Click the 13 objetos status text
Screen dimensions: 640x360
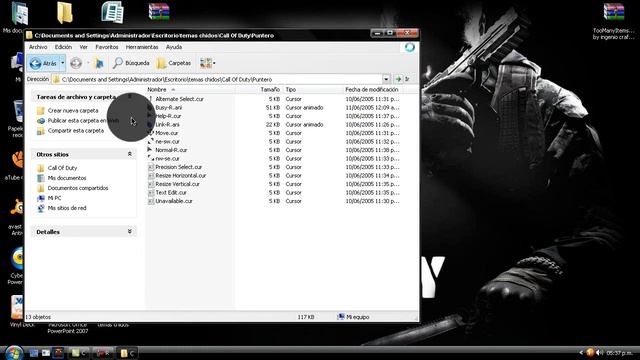[x=38, y=317]
